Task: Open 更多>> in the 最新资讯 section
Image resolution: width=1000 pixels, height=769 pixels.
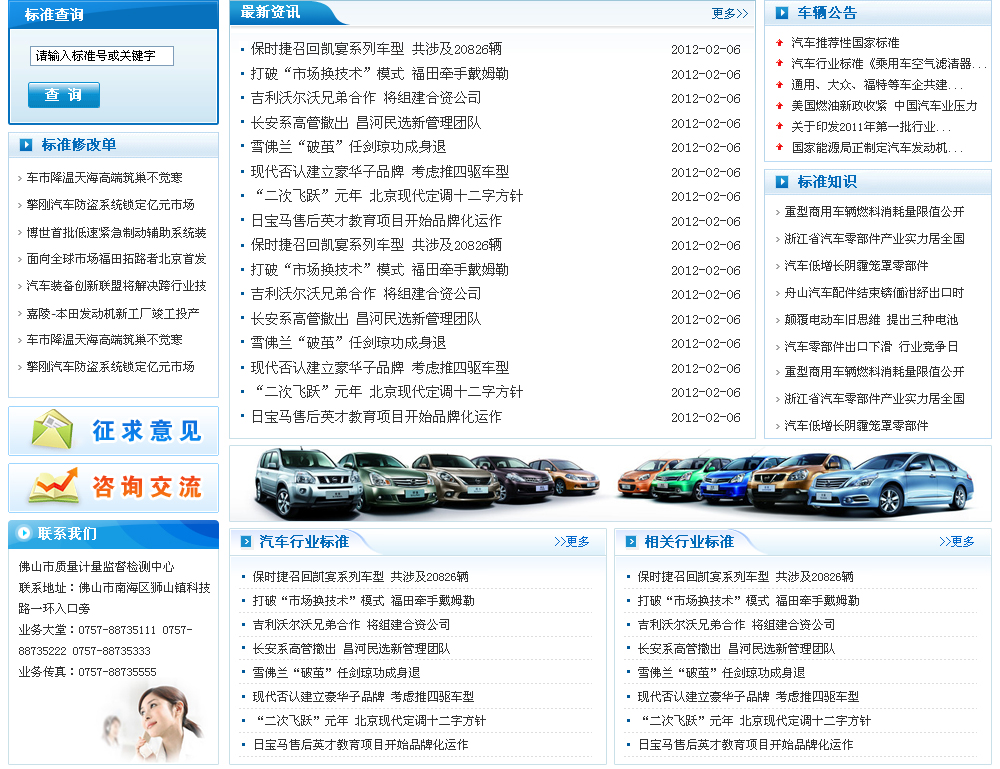Action: coord(729,13)
